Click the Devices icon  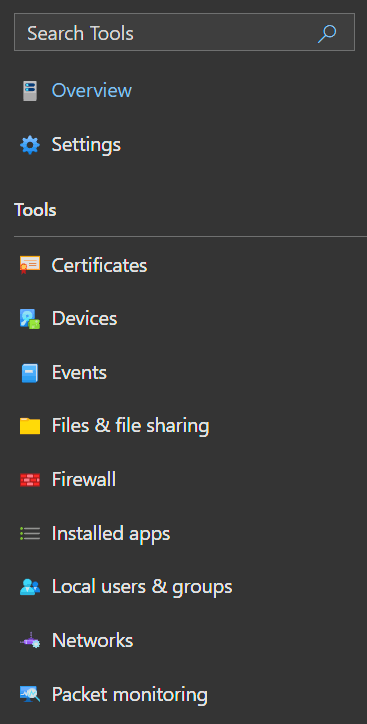(x=30, y=319)
